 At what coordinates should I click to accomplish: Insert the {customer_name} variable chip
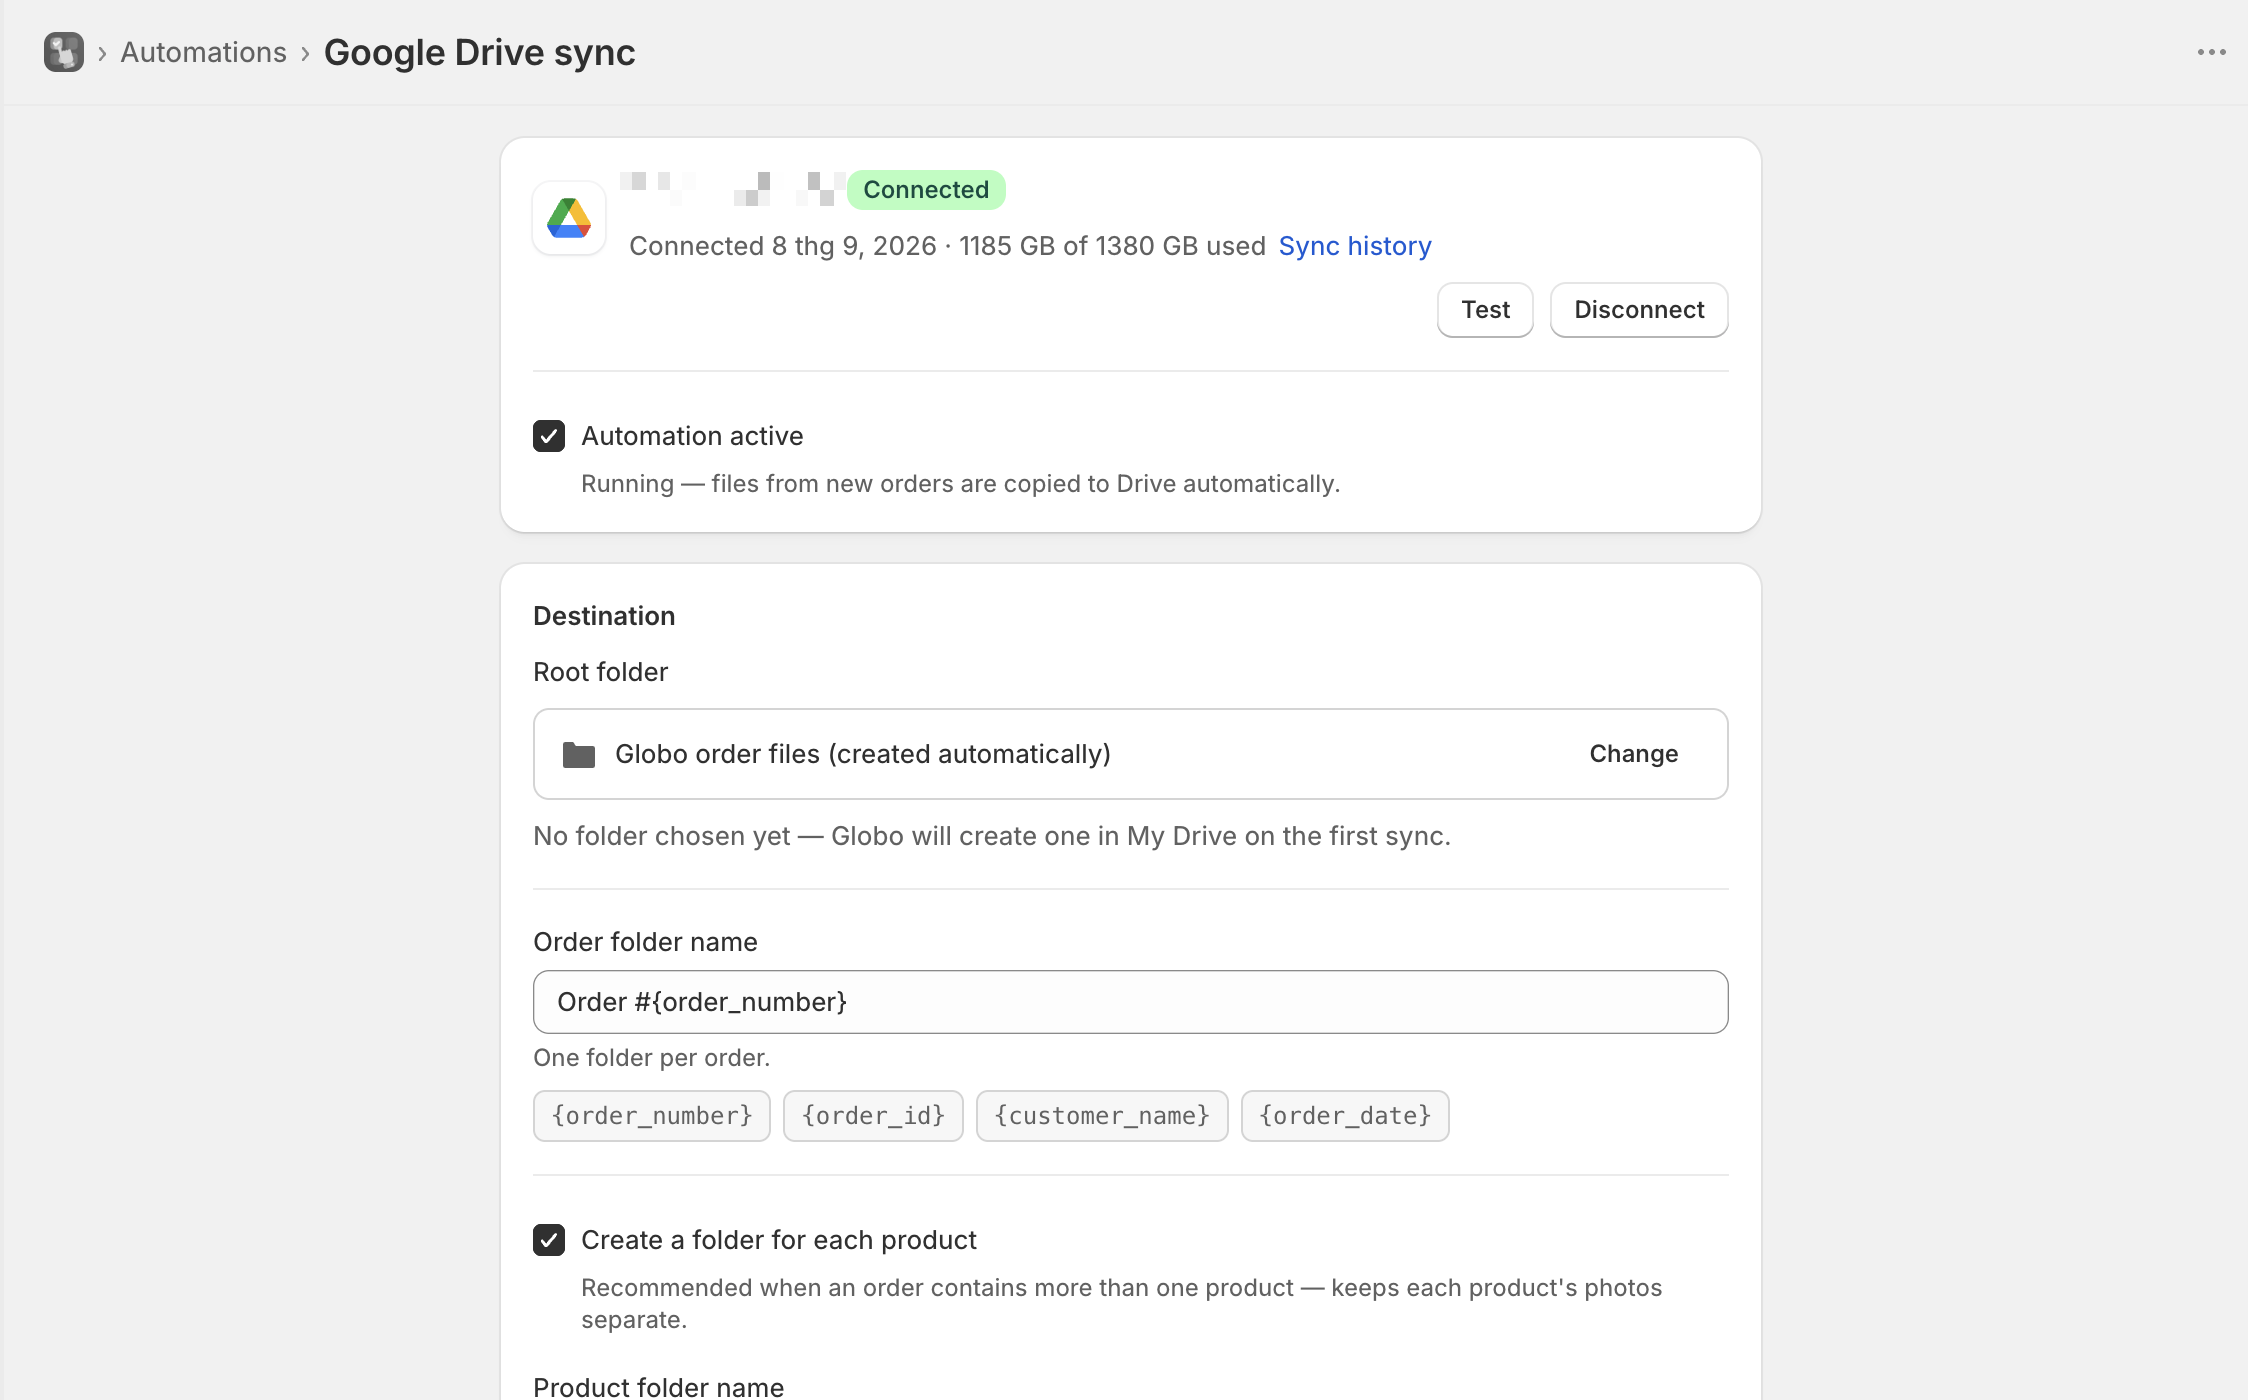tap(1102, 1116)
